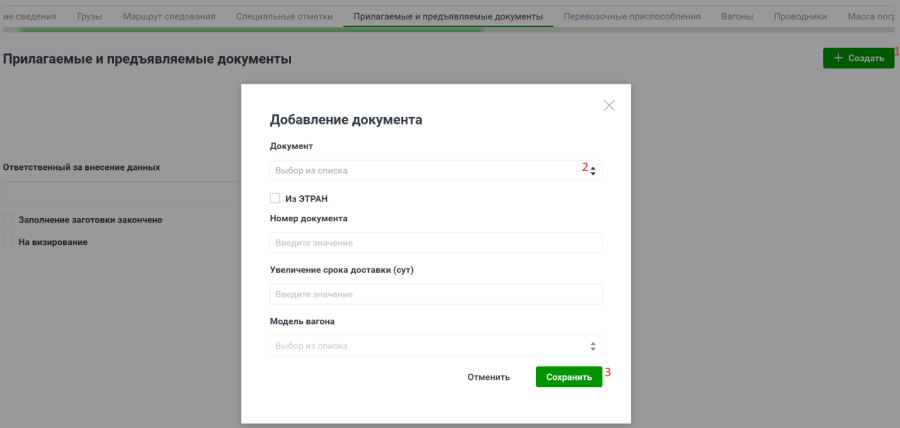Open the Модель вагона dropdown list

[436, 346]
